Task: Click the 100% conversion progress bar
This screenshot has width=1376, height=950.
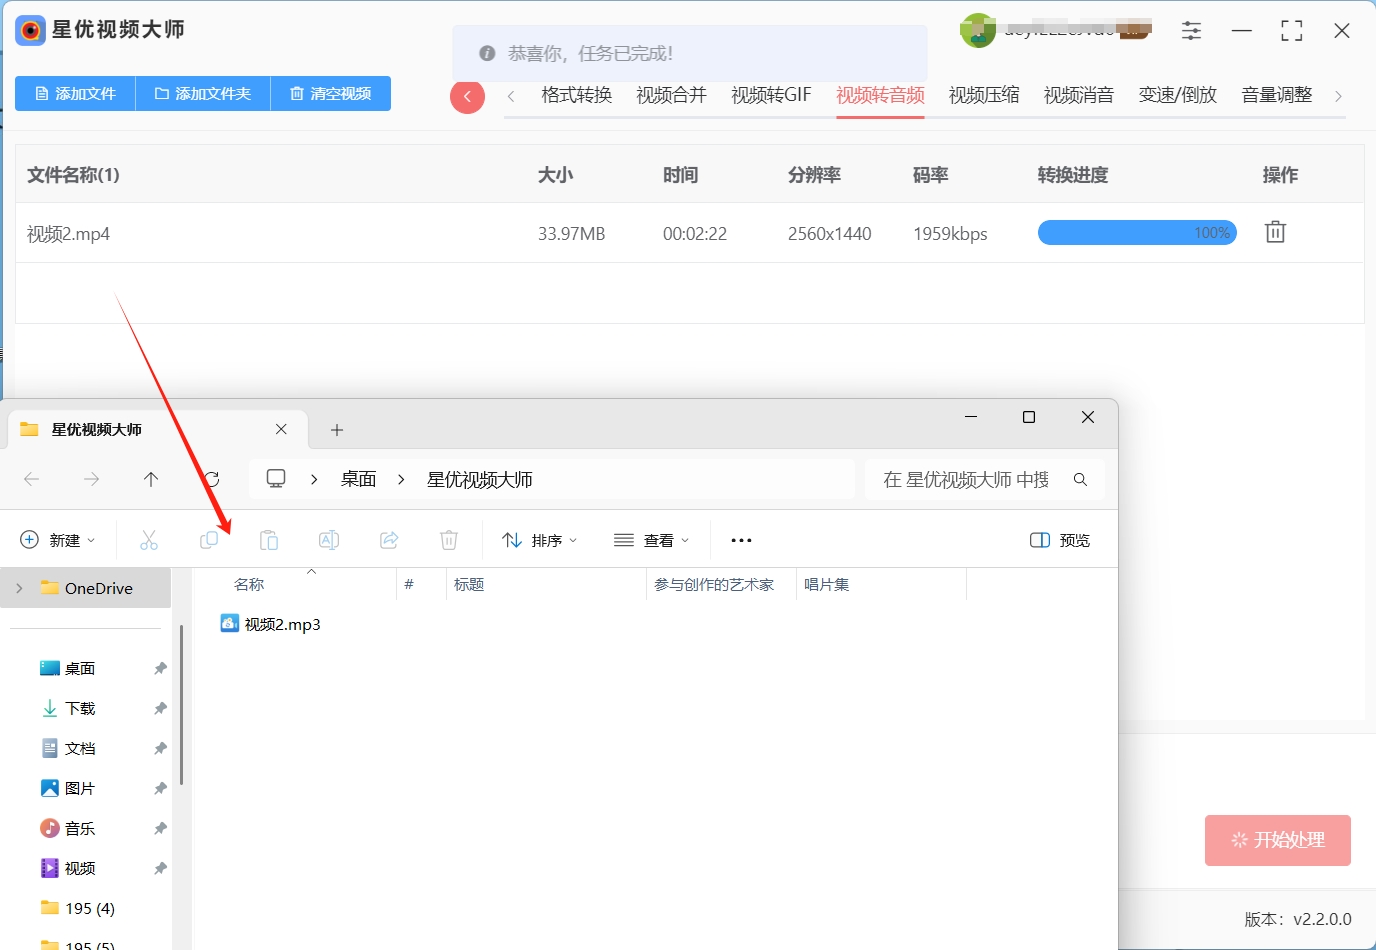Action: pos(1137,233)
